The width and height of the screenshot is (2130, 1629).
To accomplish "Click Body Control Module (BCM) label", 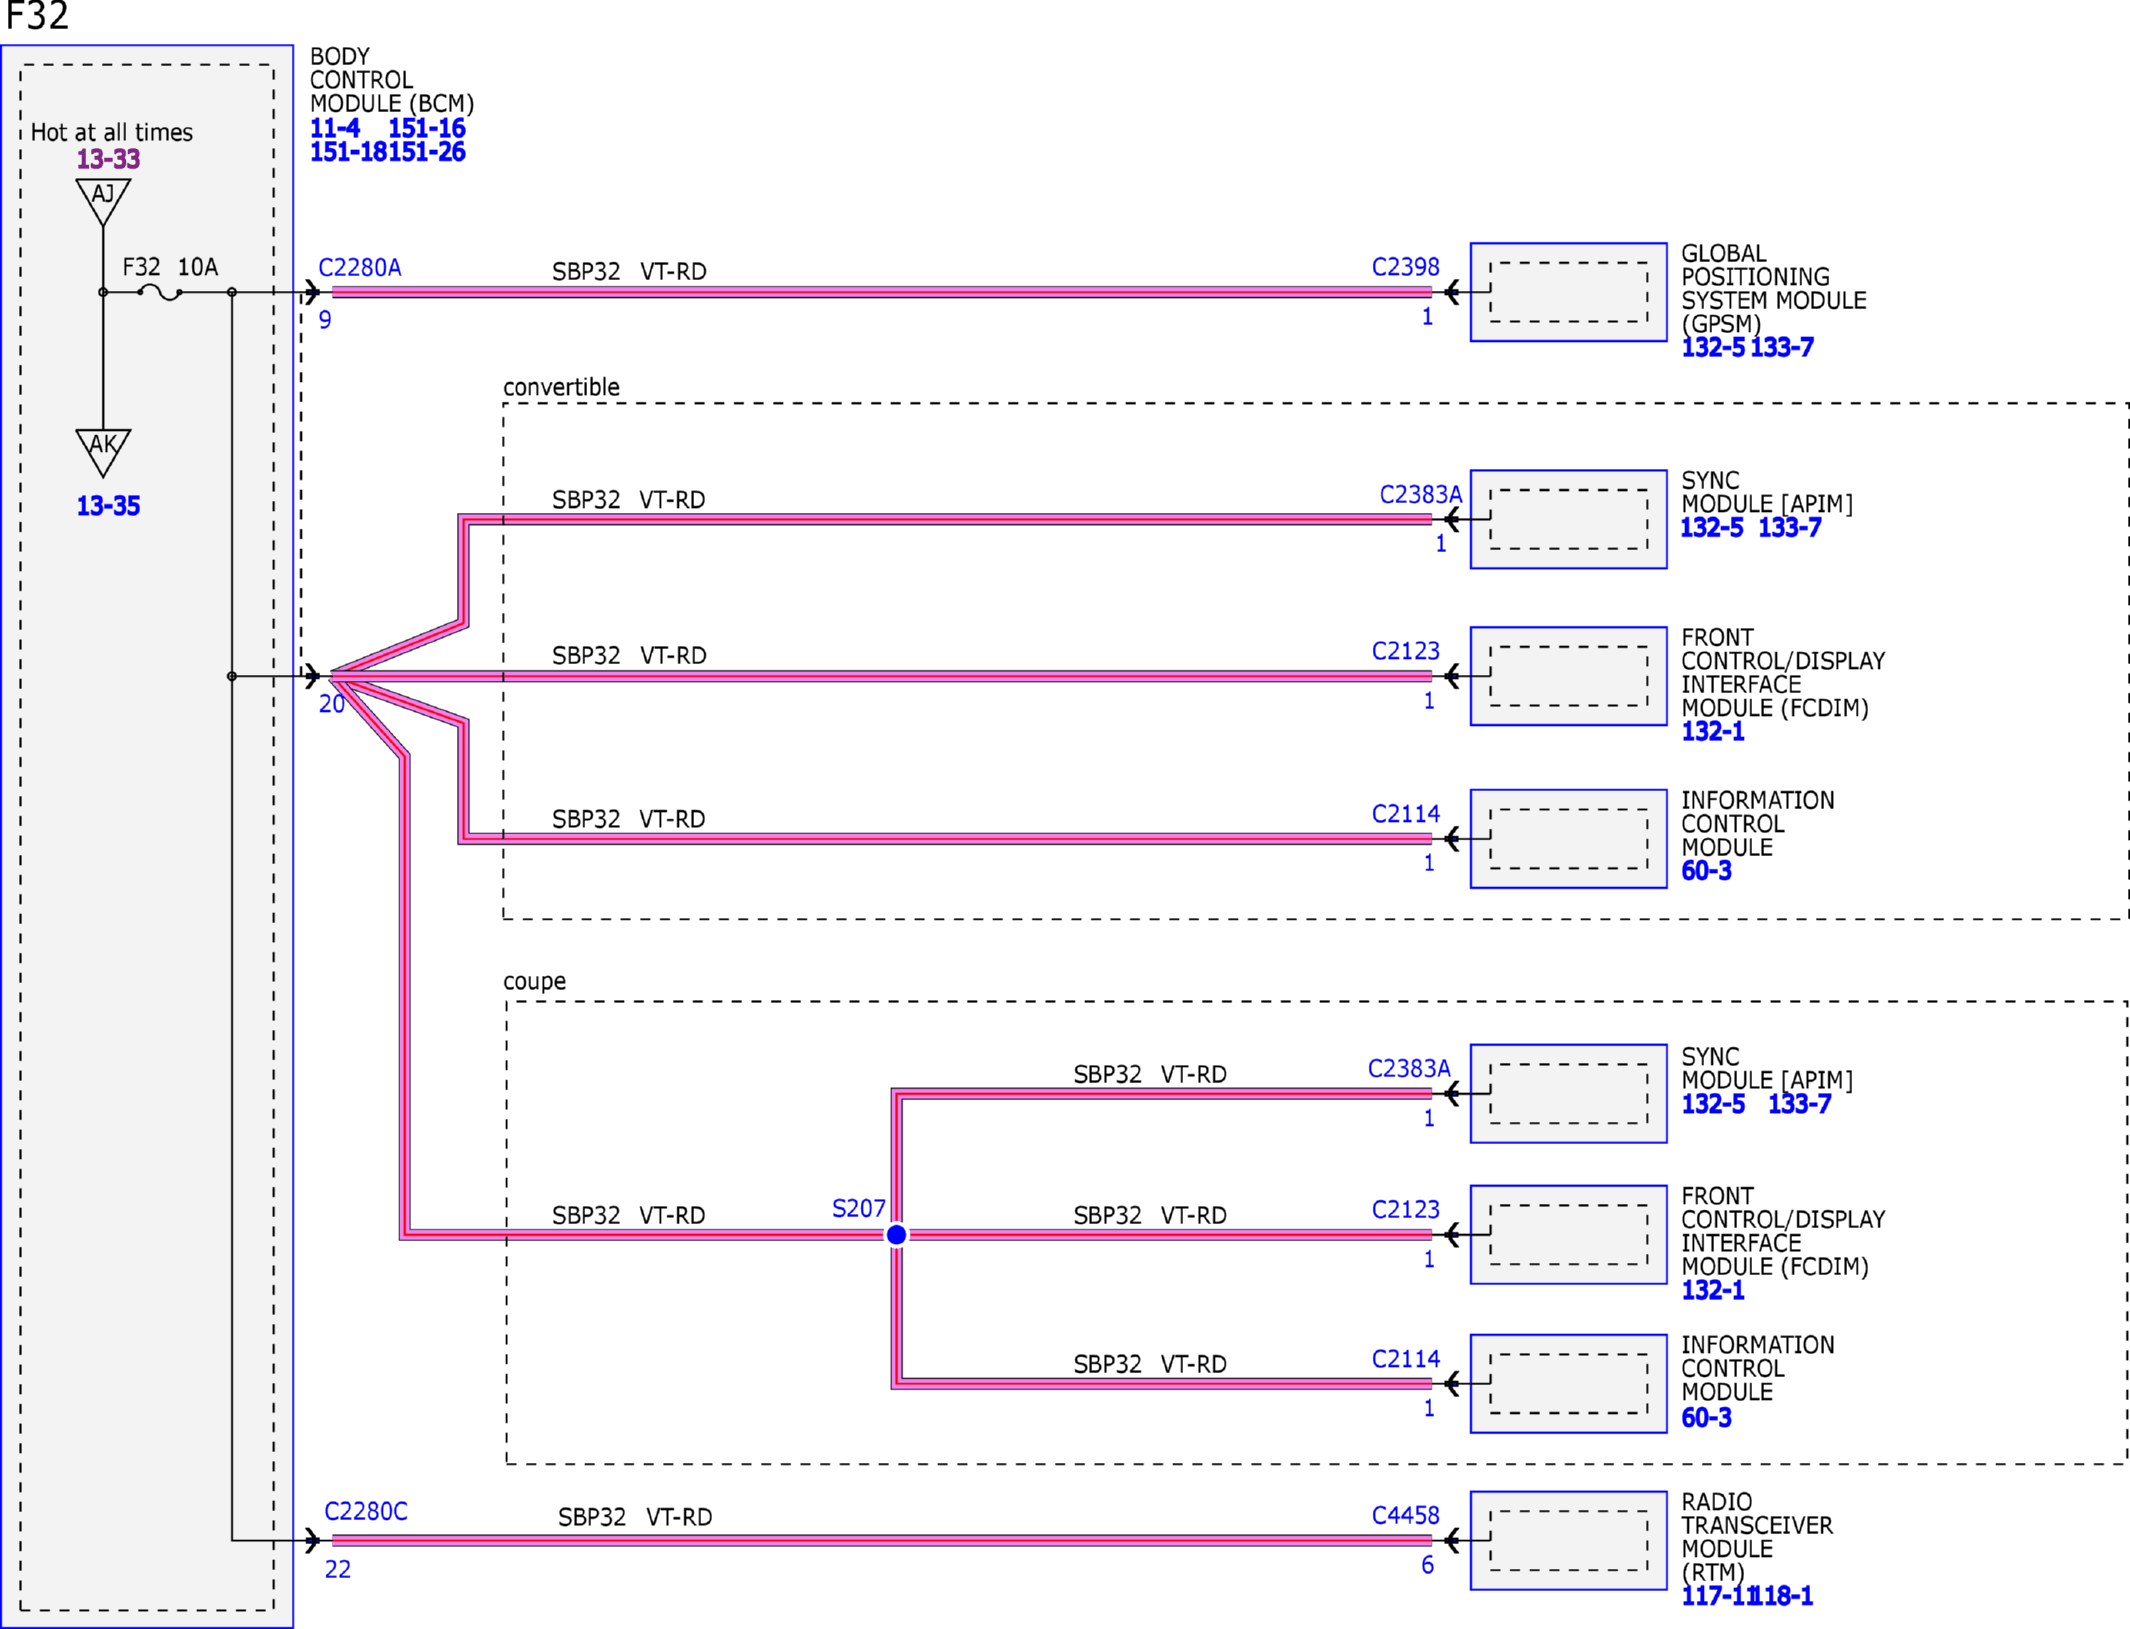I will (391, 80).
